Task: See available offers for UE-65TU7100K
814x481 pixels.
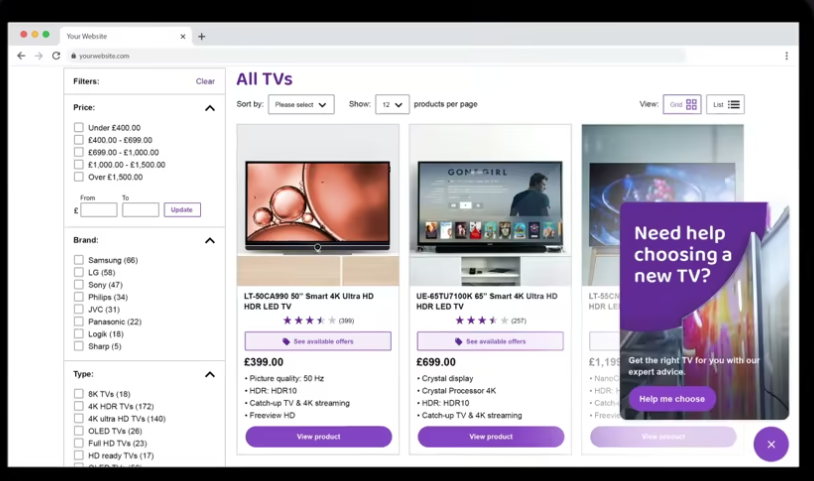Action: point(491,341)
